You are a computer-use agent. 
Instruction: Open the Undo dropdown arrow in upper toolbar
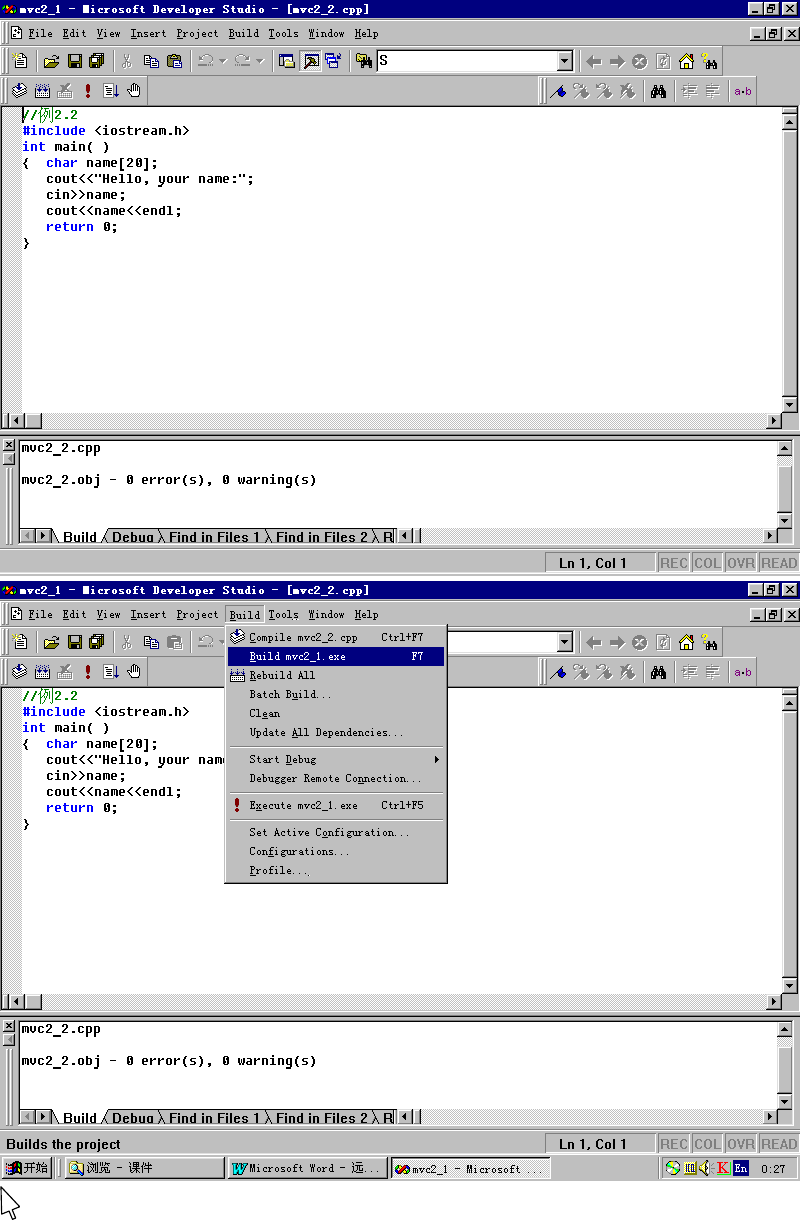click(x=222, y=61)
